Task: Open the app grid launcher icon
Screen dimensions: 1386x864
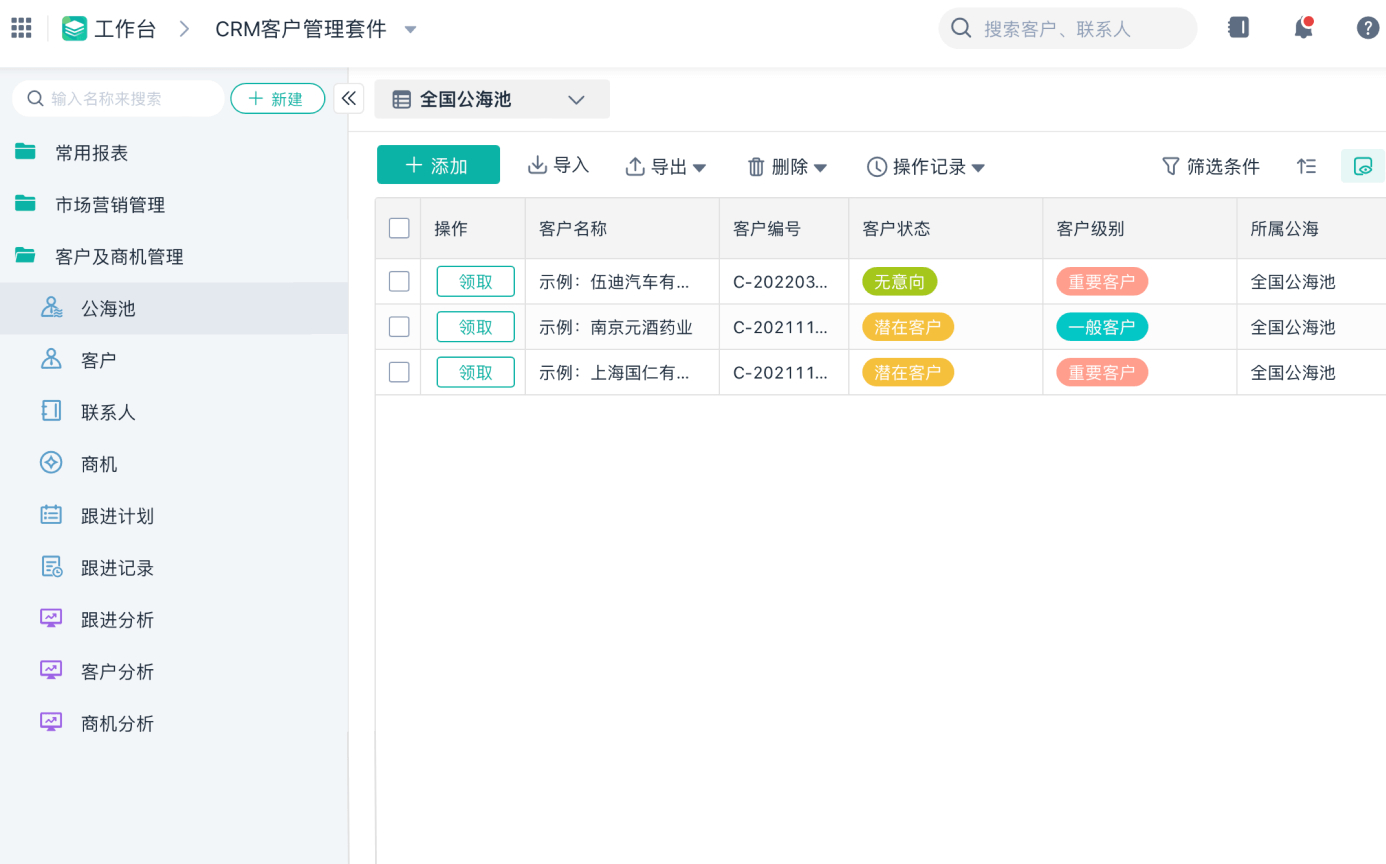Action: (x=21, y=28)
